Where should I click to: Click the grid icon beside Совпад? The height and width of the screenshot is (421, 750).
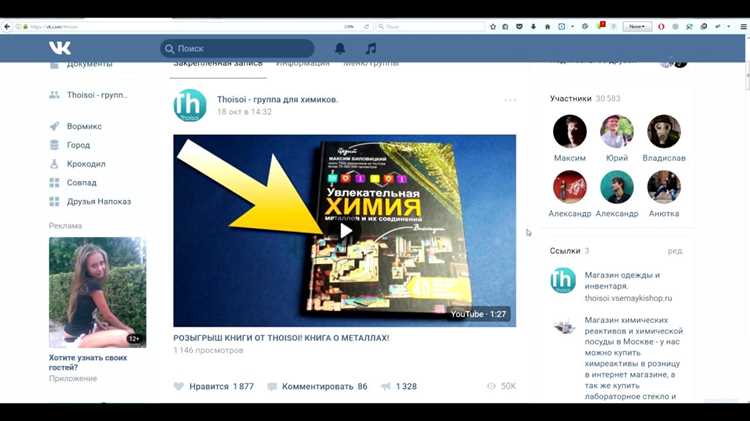point(55,182)
